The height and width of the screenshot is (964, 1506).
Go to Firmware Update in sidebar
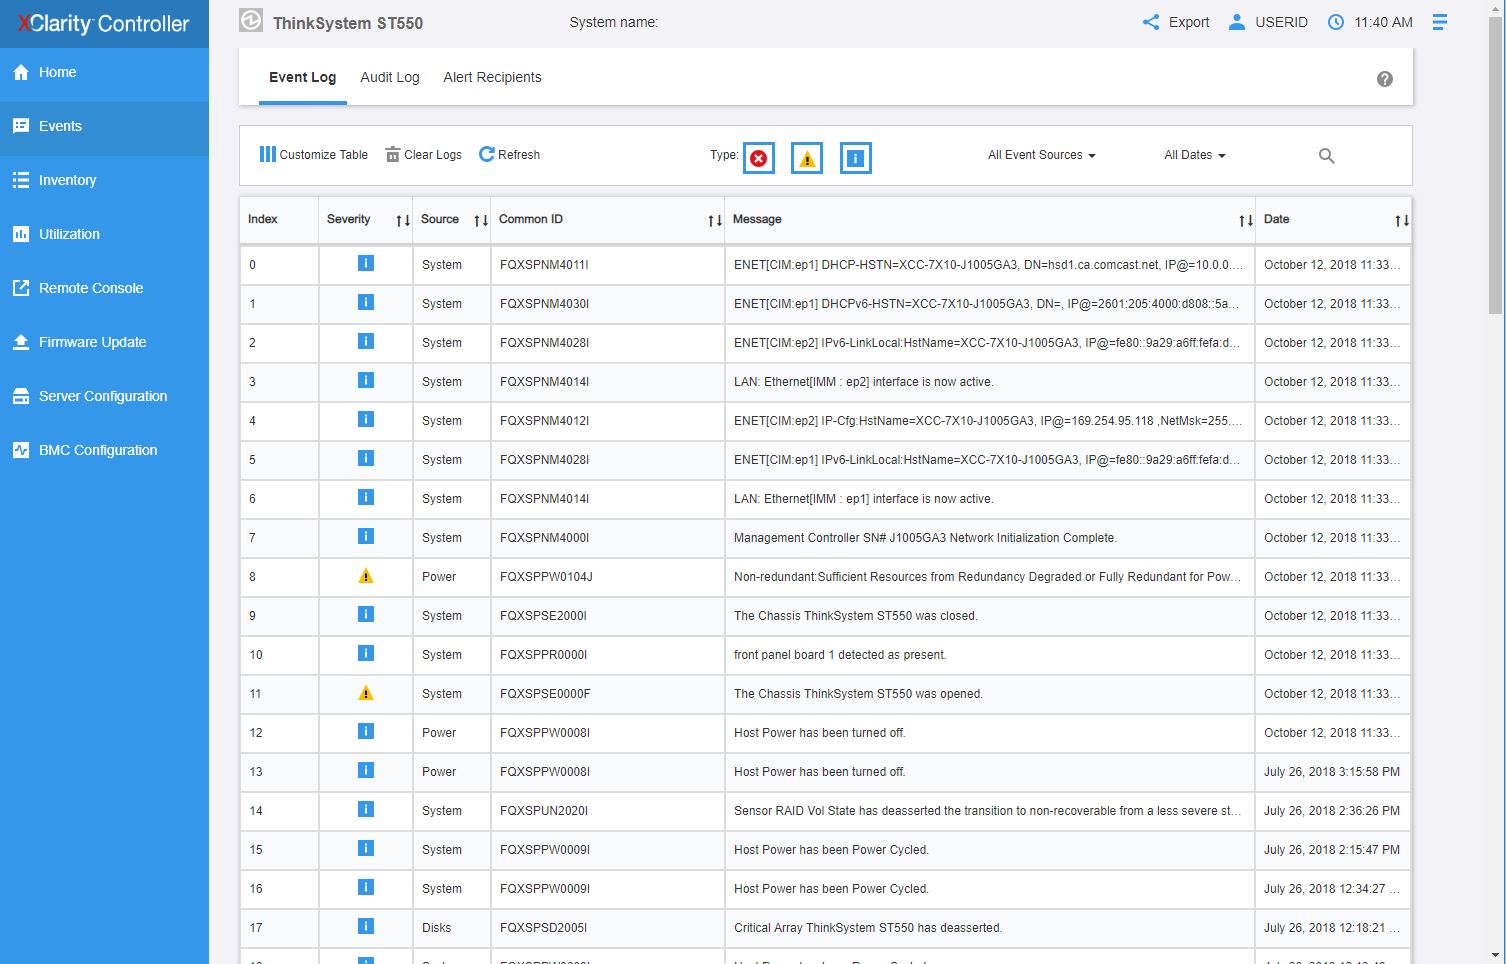92,342
